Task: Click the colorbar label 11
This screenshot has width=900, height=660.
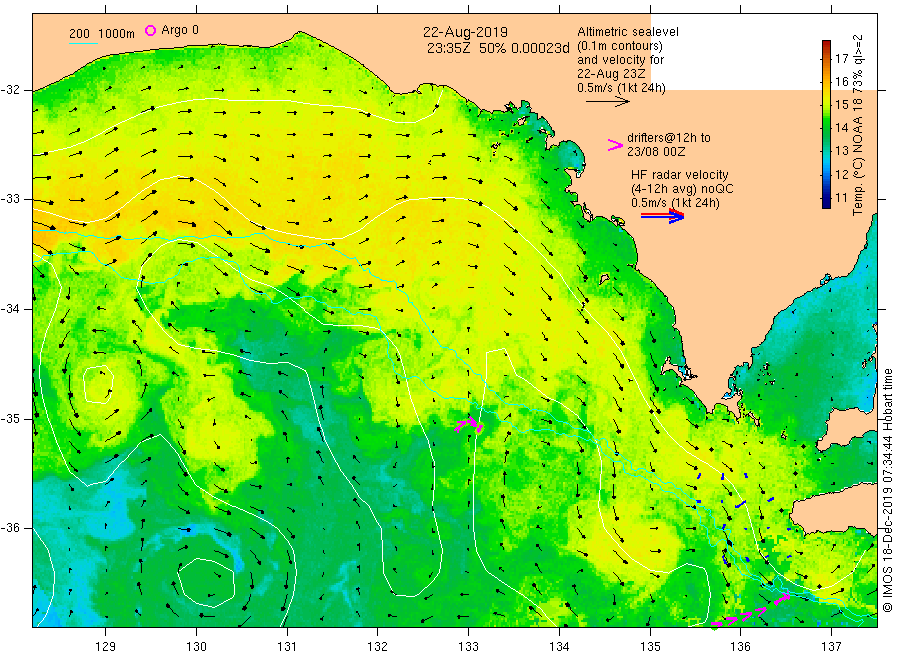Action: pos(841,197)
